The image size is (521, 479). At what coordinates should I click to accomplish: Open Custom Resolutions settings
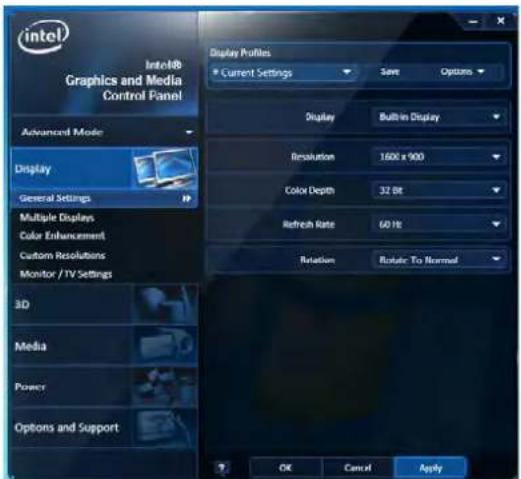pos(62,255)
